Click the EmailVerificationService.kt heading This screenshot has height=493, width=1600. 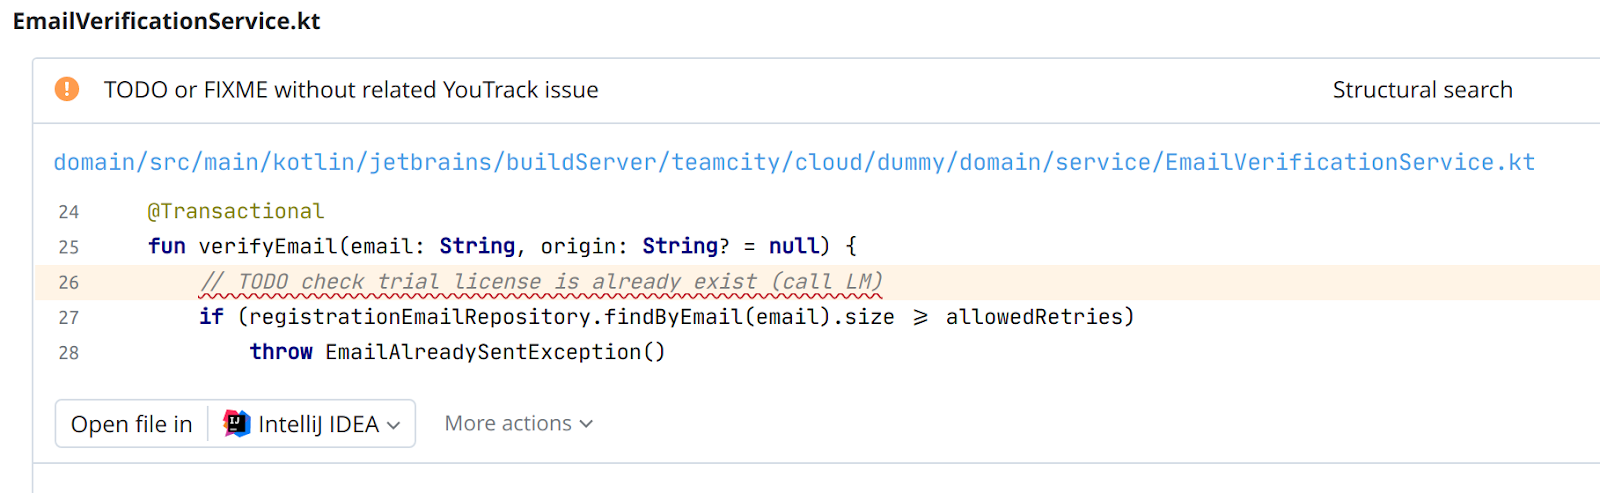(166, 21)
